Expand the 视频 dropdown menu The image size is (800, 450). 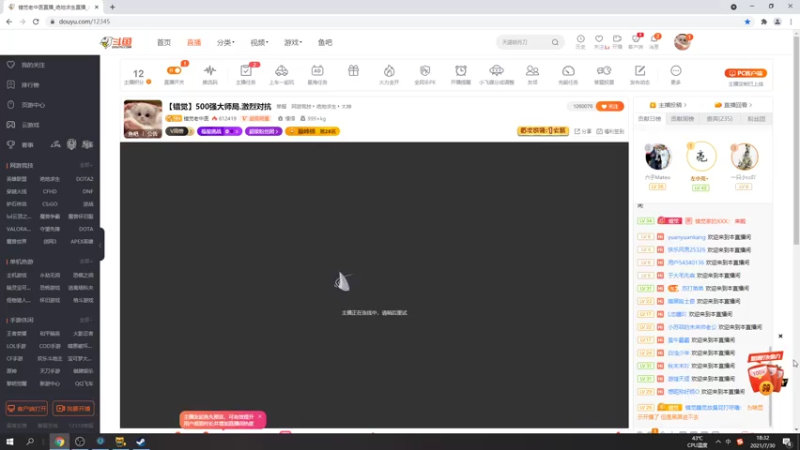coord(259,42)
